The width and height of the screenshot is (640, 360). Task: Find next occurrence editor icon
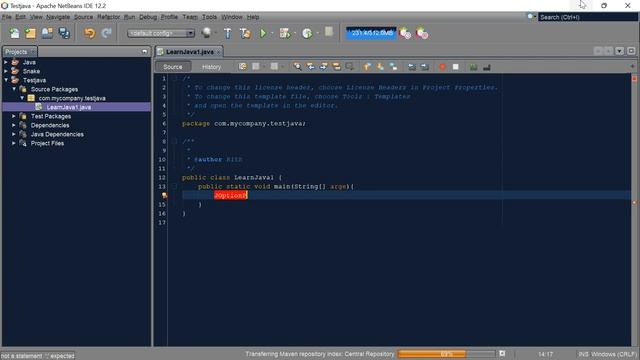(324, 67)
